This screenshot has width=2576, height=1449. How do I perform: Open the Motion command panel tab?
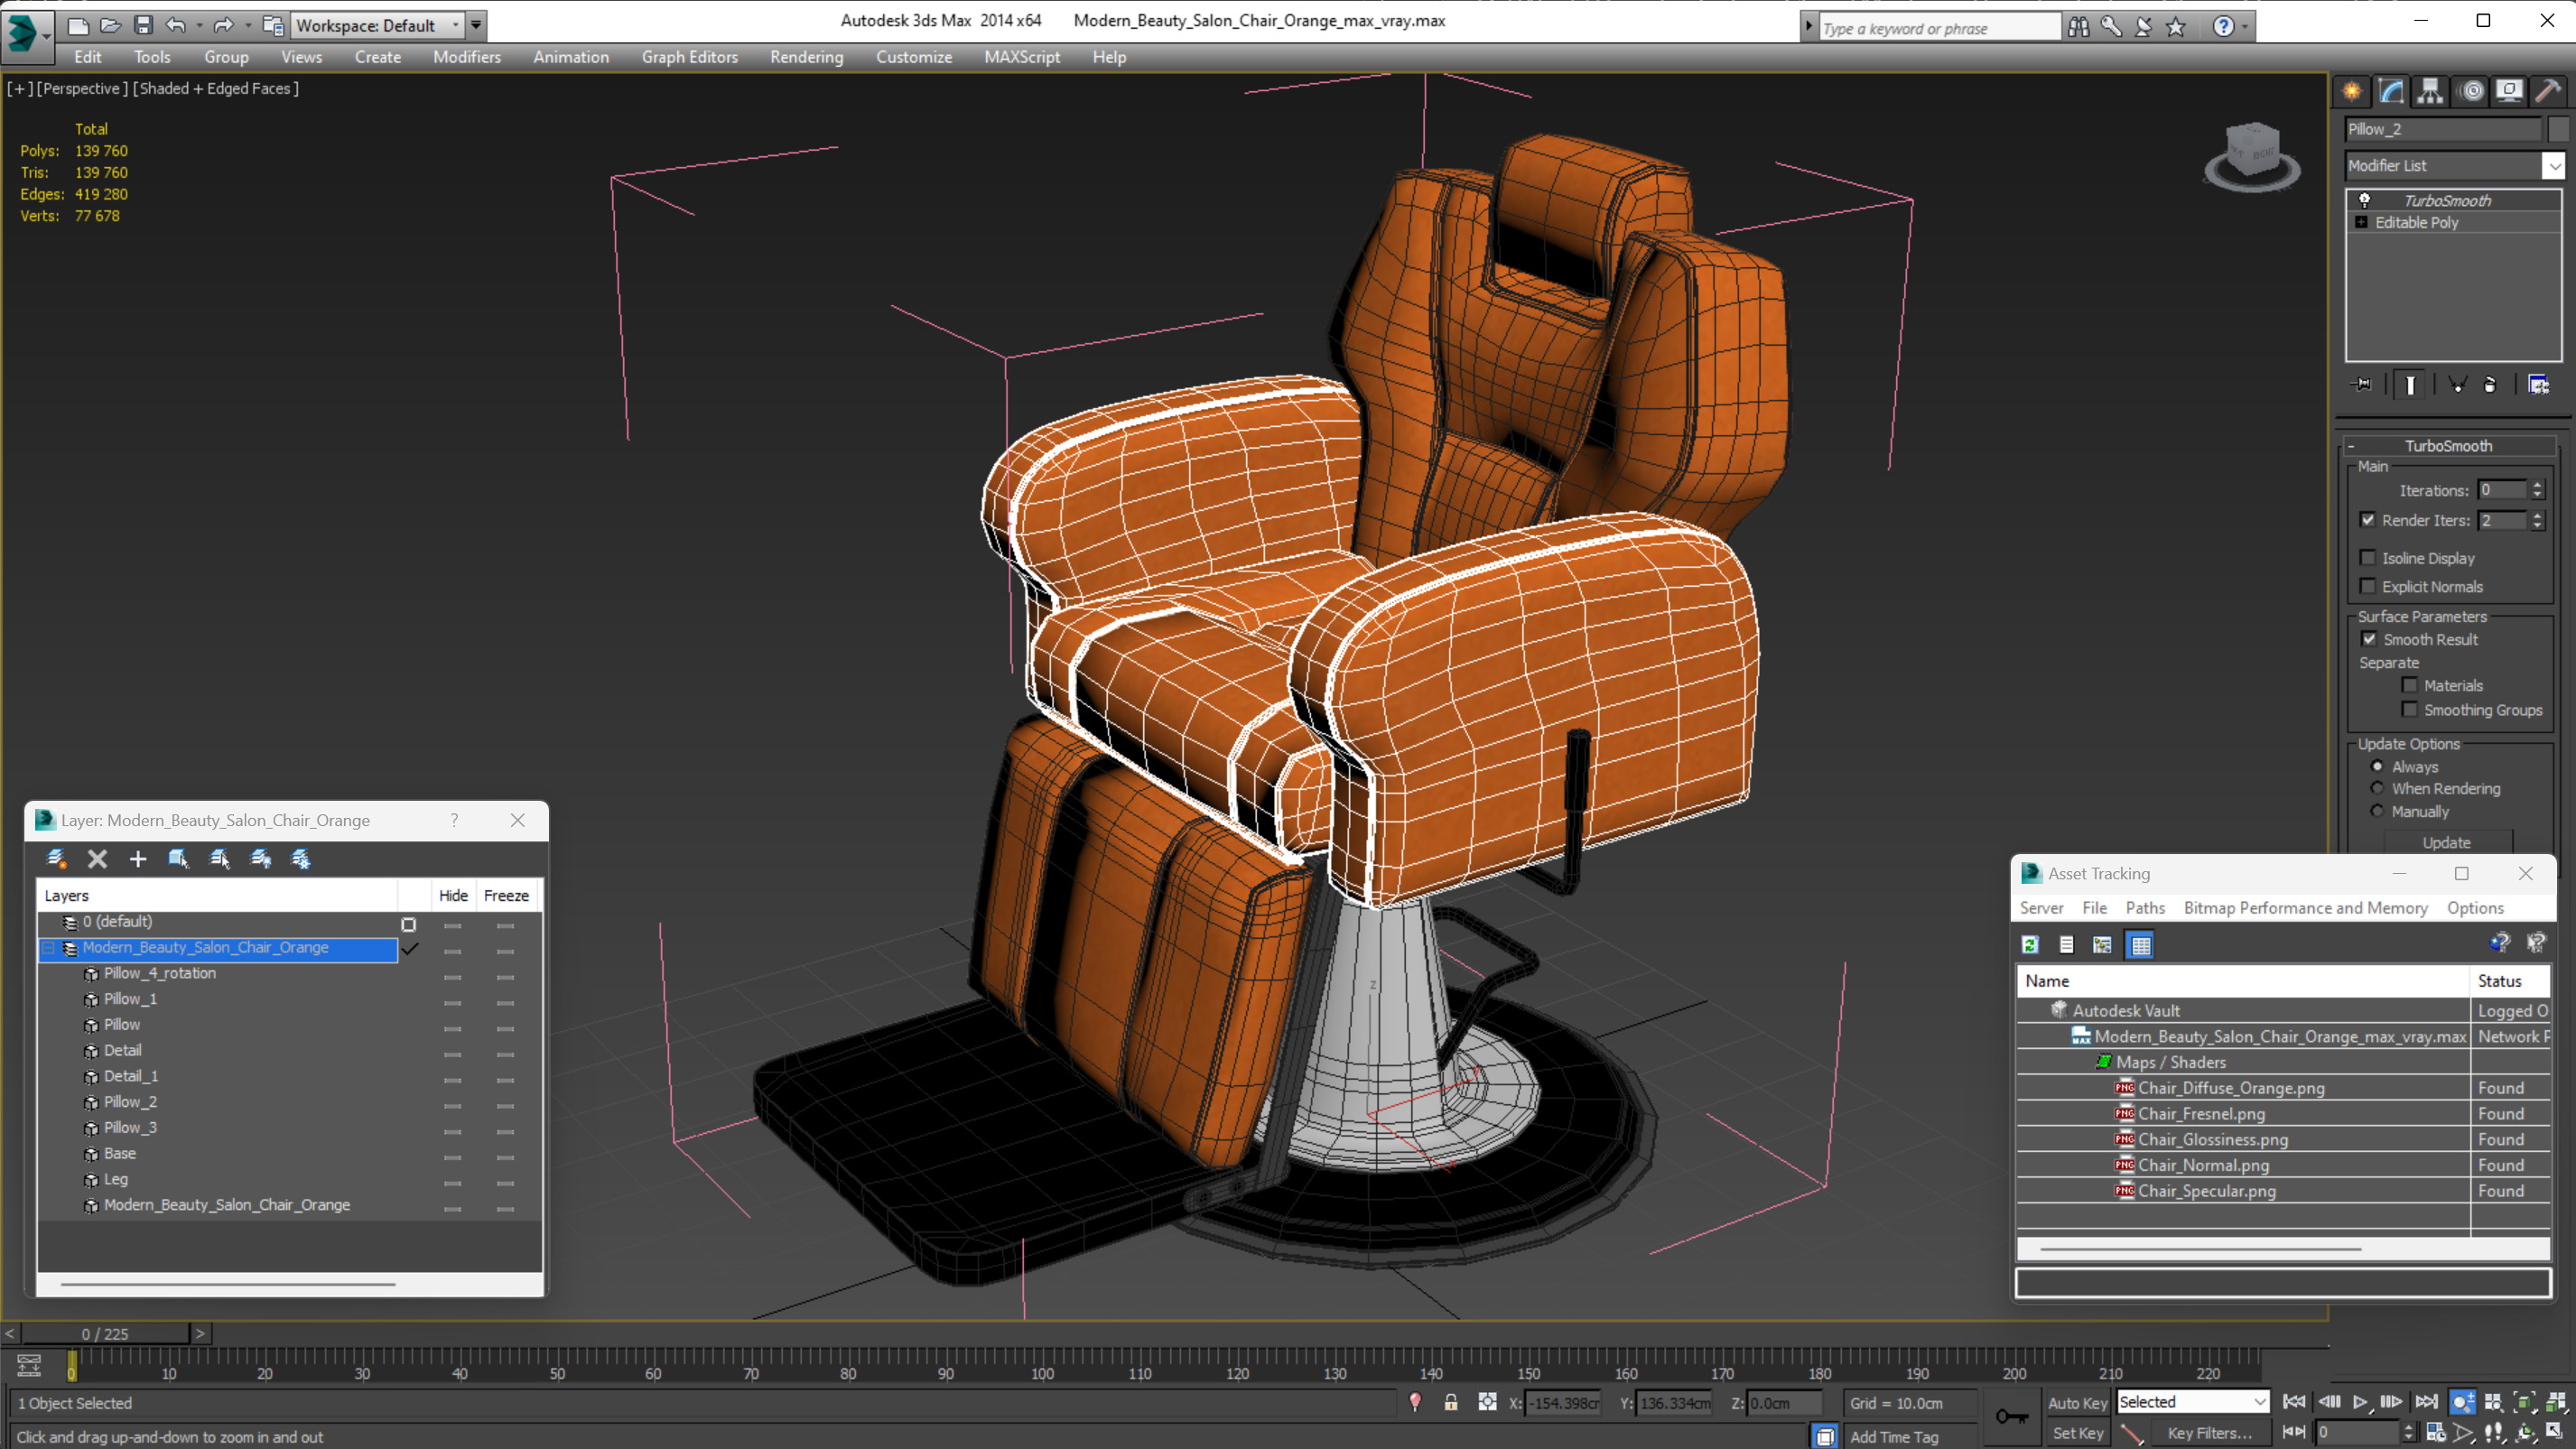tap(2471, 92)
